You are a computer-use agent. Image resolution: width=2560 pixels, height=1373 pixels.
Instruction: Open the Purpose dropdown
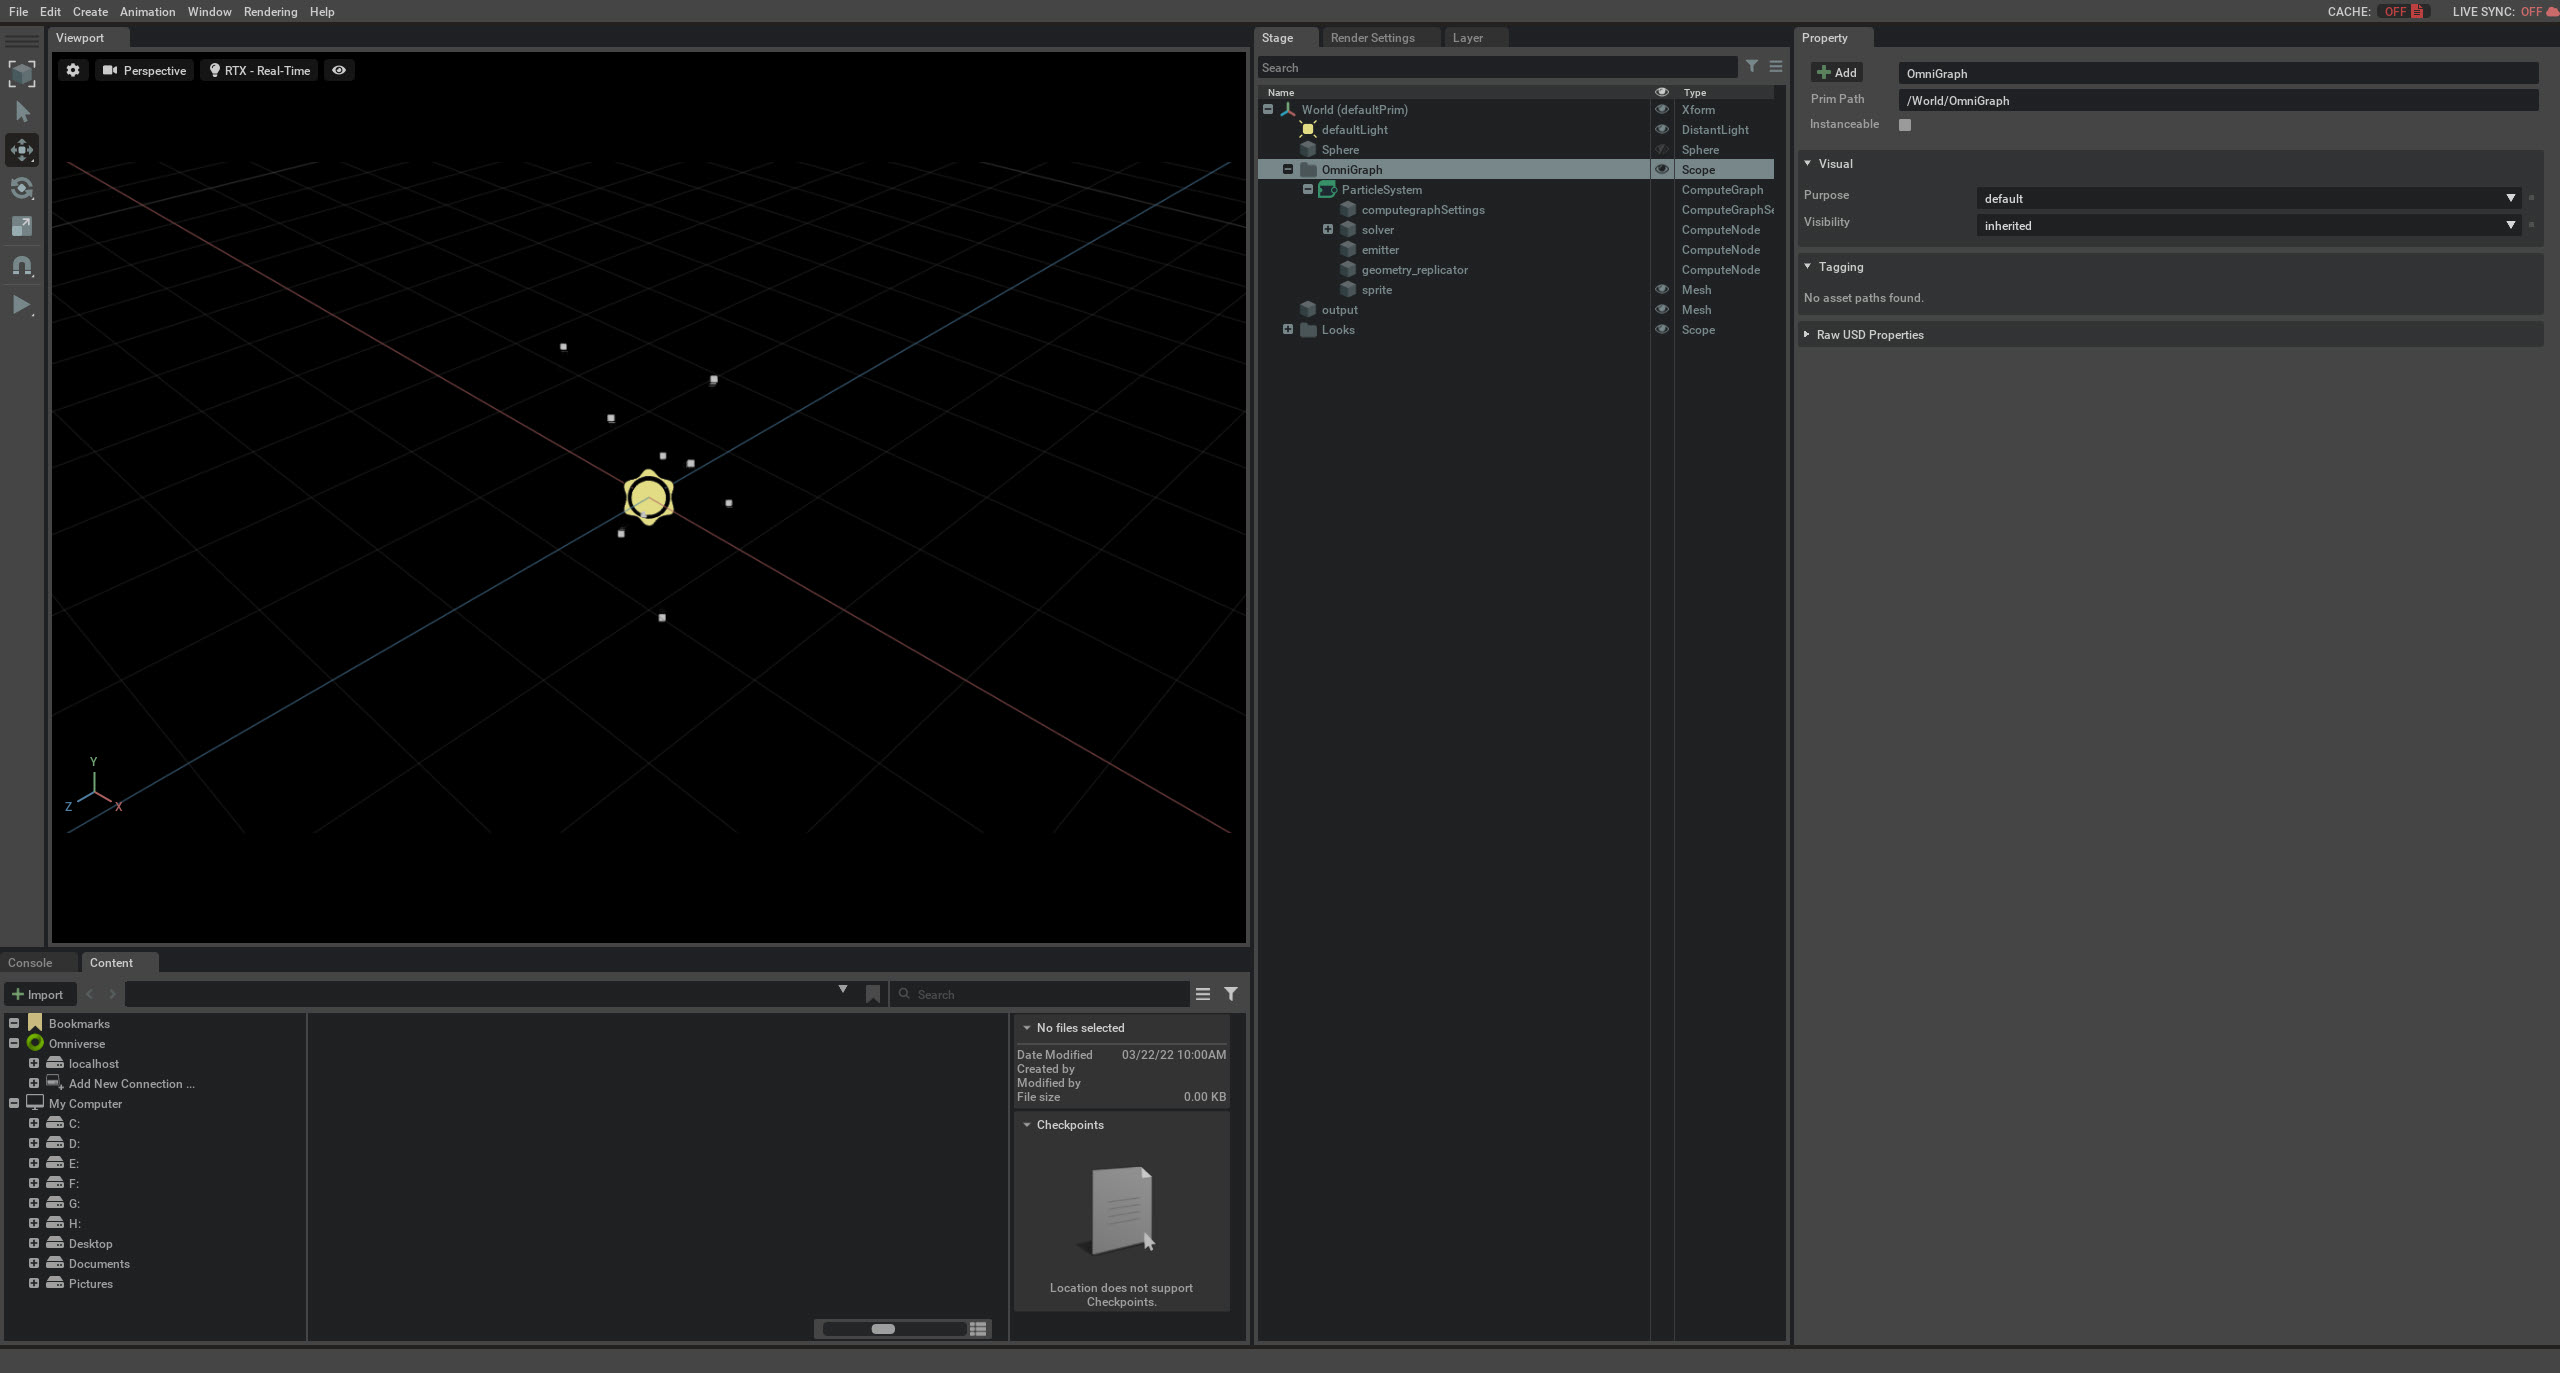2249,198
